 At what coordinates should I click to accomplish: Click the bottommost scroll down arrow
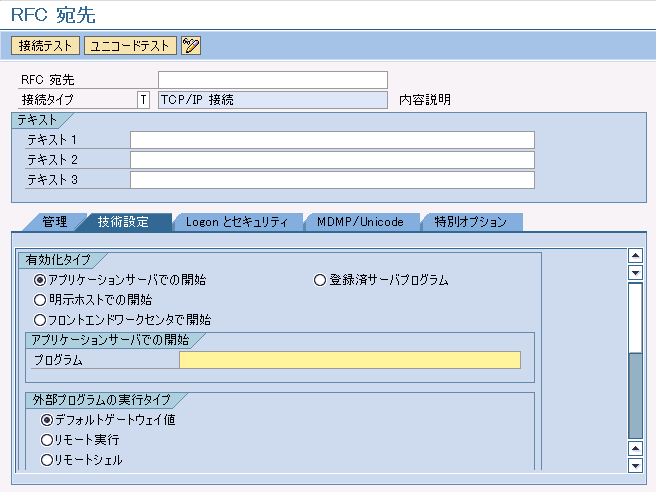[633, 465]
